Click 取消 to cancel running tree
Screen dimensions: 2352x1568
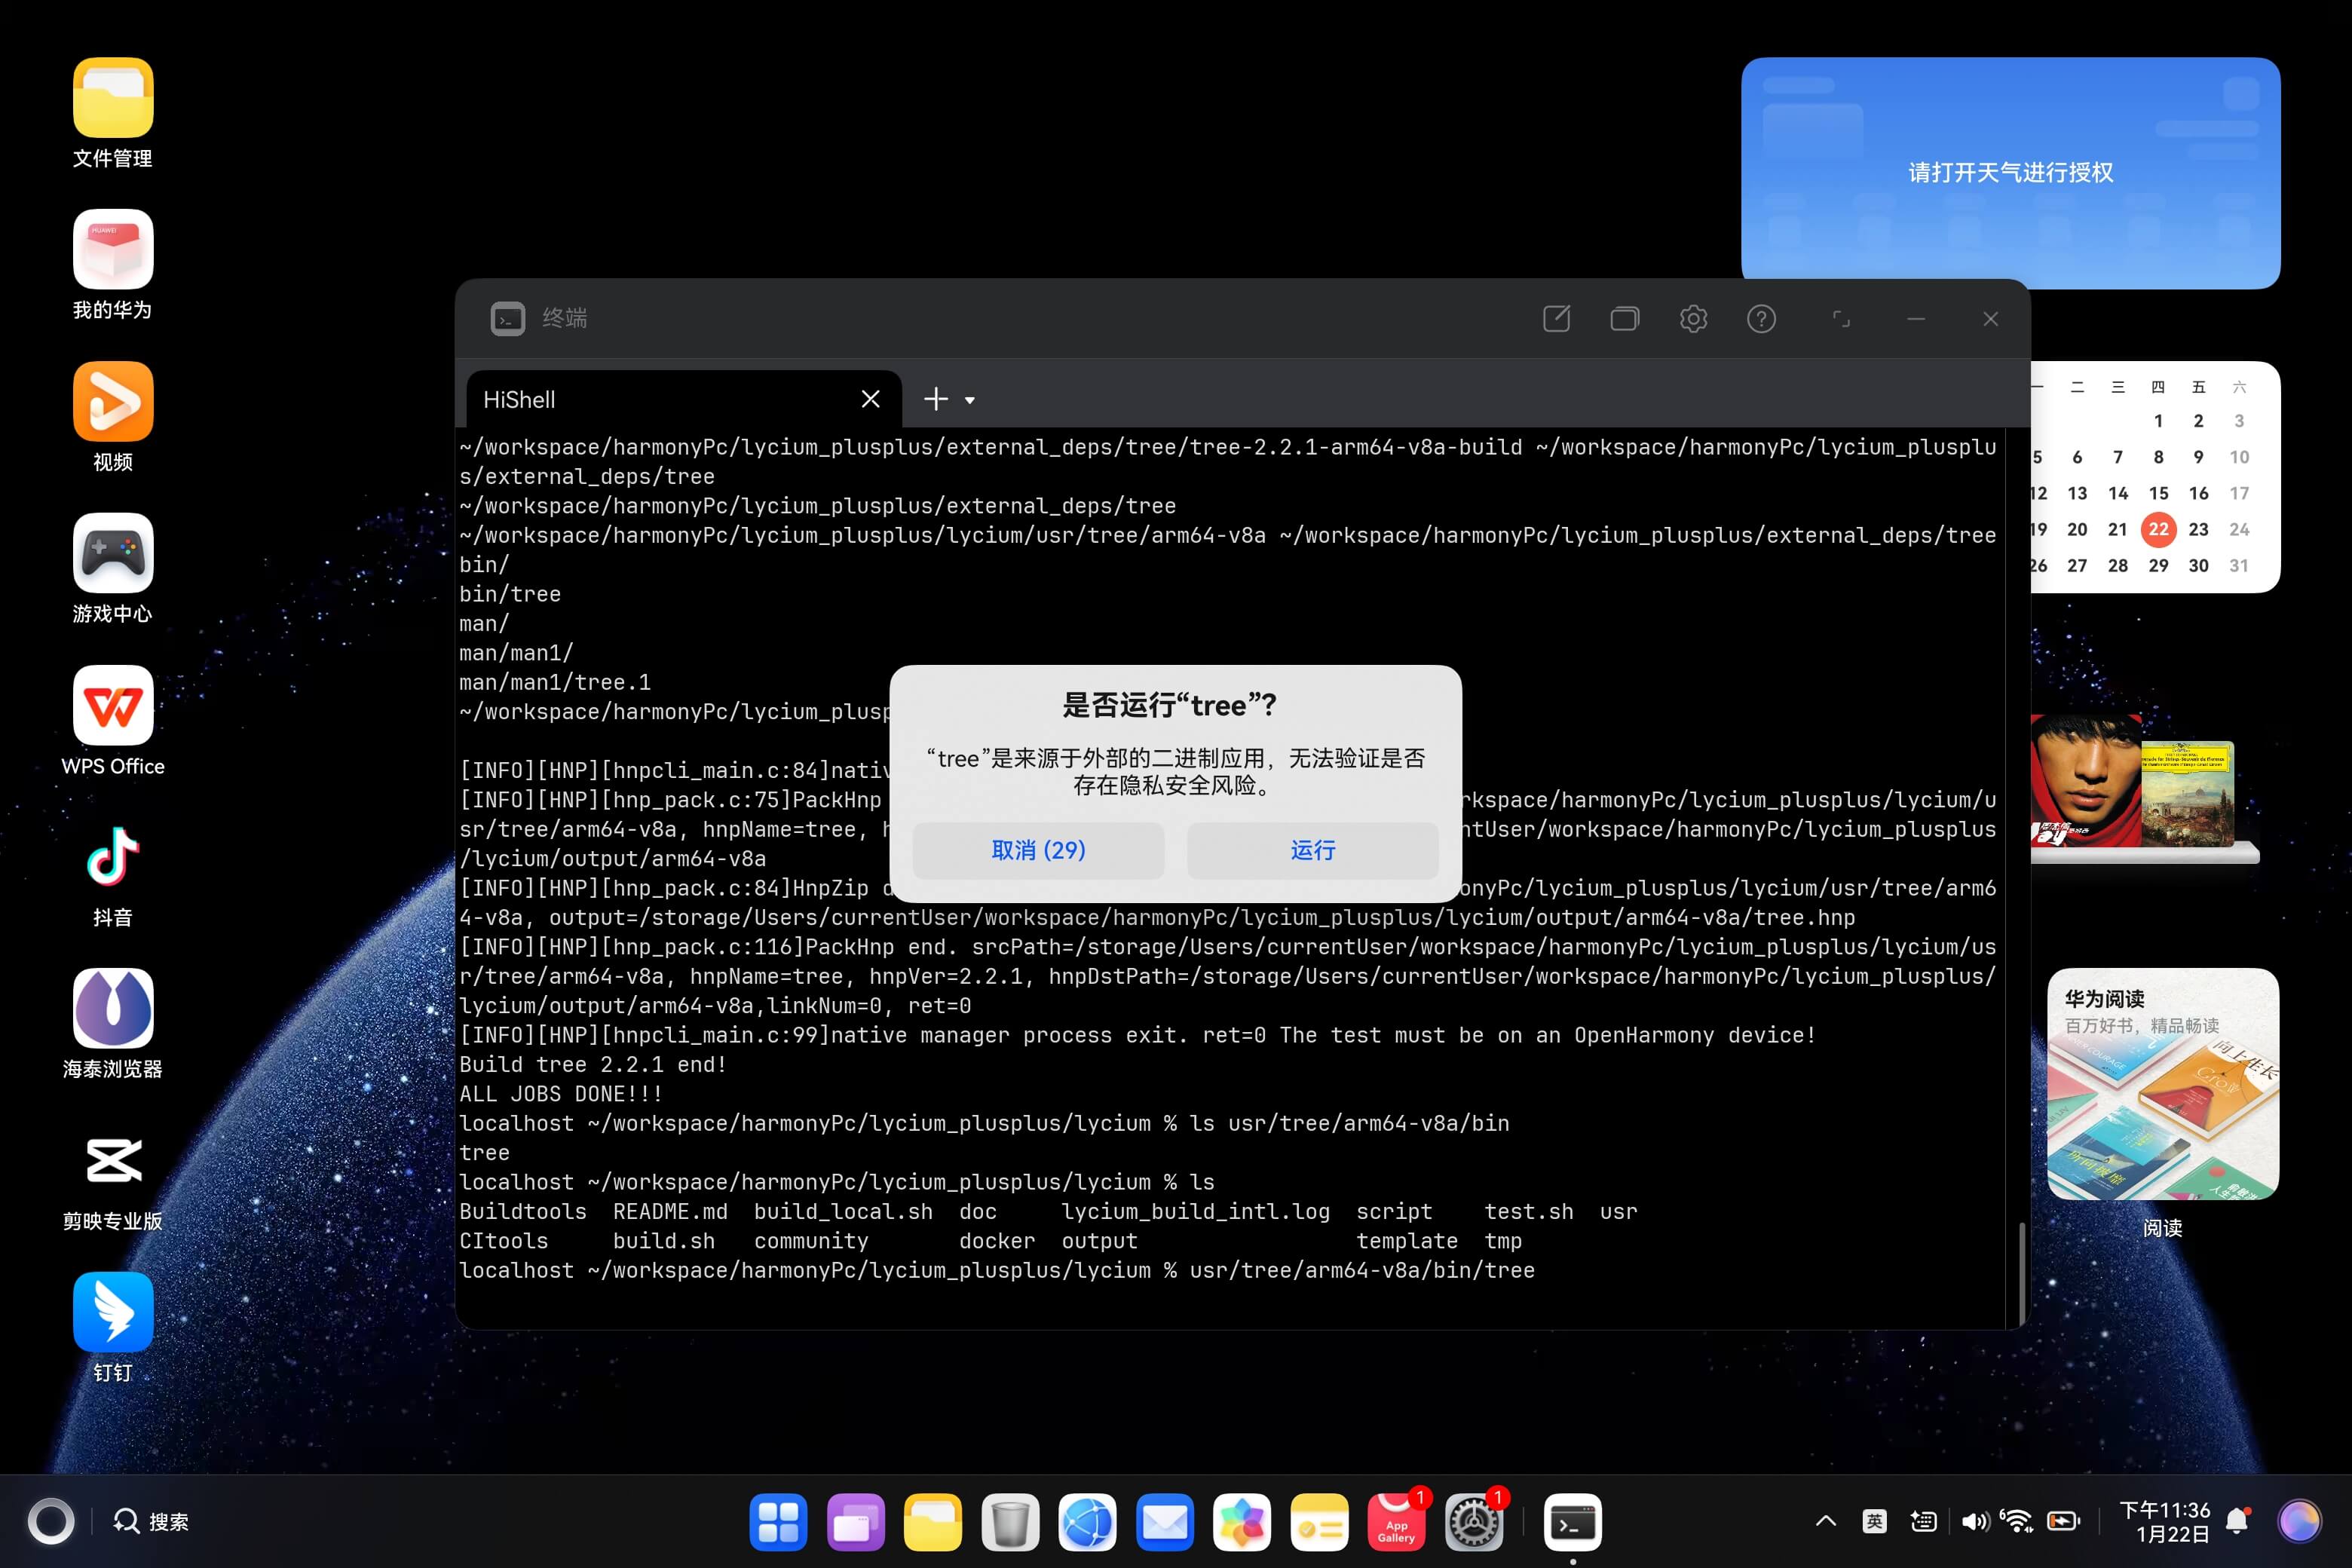pyautogui.click(x=1038, y=850)
